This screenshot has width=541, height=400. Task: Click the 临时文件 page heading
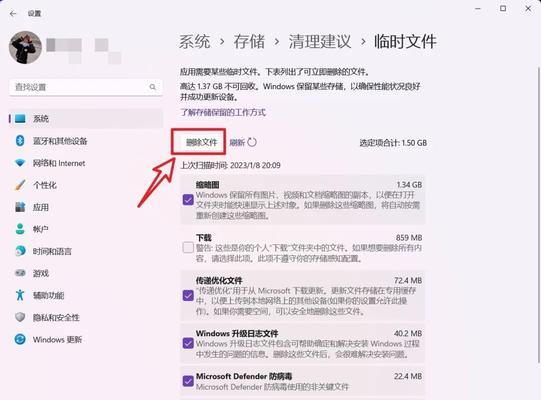(405, 41)
